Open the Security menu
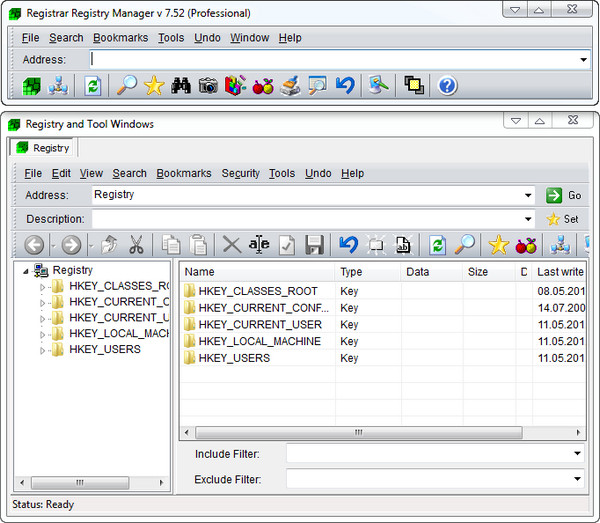 point(240,173)
